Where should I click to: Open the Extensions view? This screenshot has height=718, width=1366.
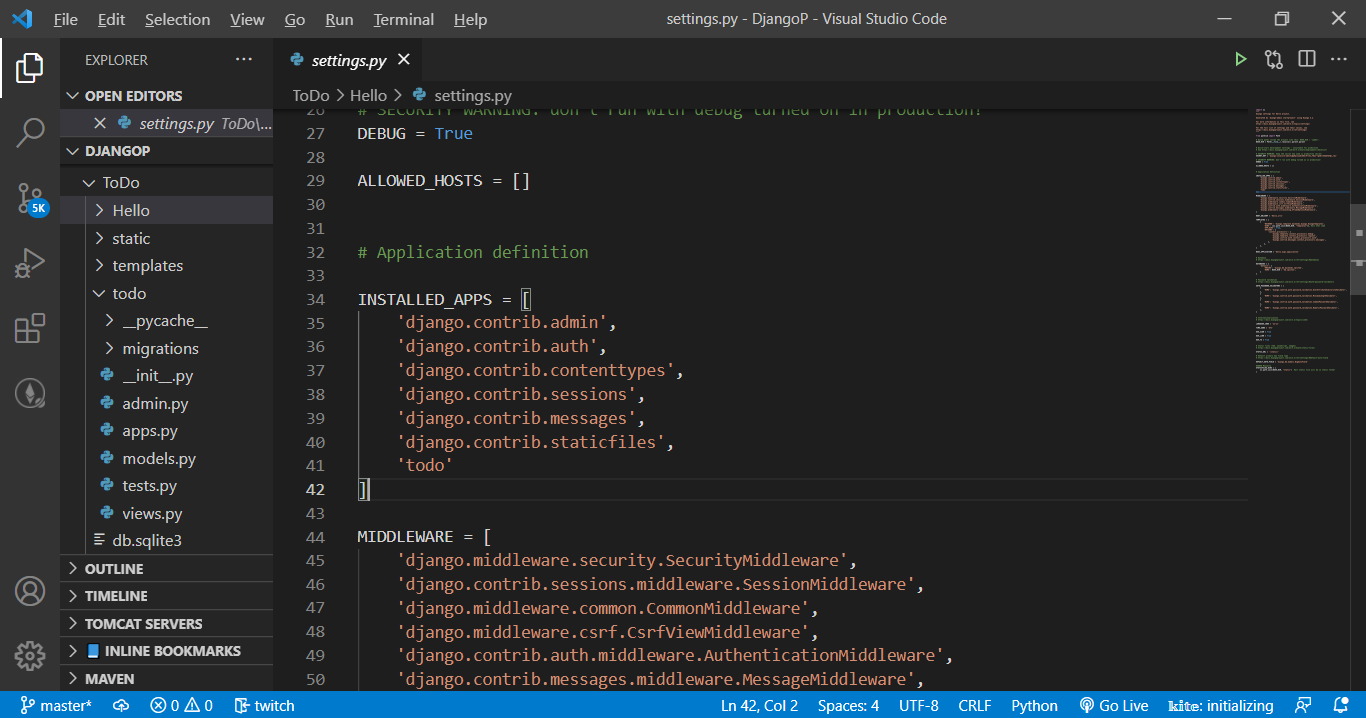click(x=30, y=328)
